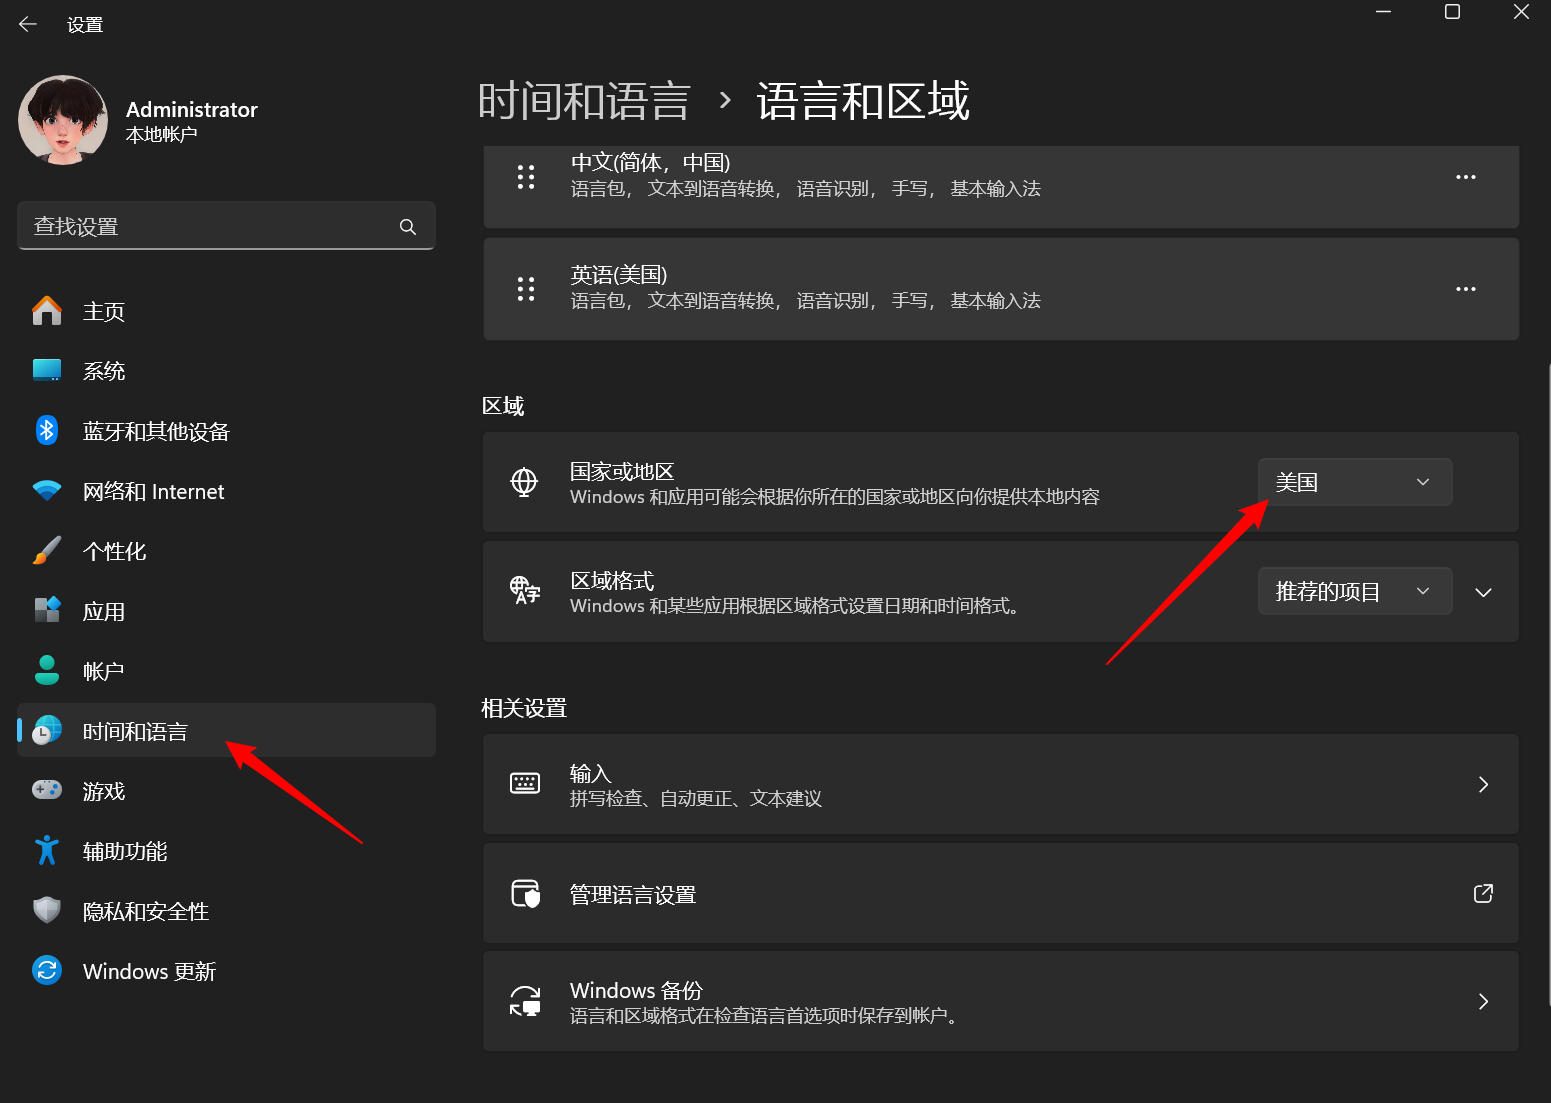Expand the 区域格式 row chevron
The width and height of the screenshot is (1551, 1103).
[x=1484, y=592]
